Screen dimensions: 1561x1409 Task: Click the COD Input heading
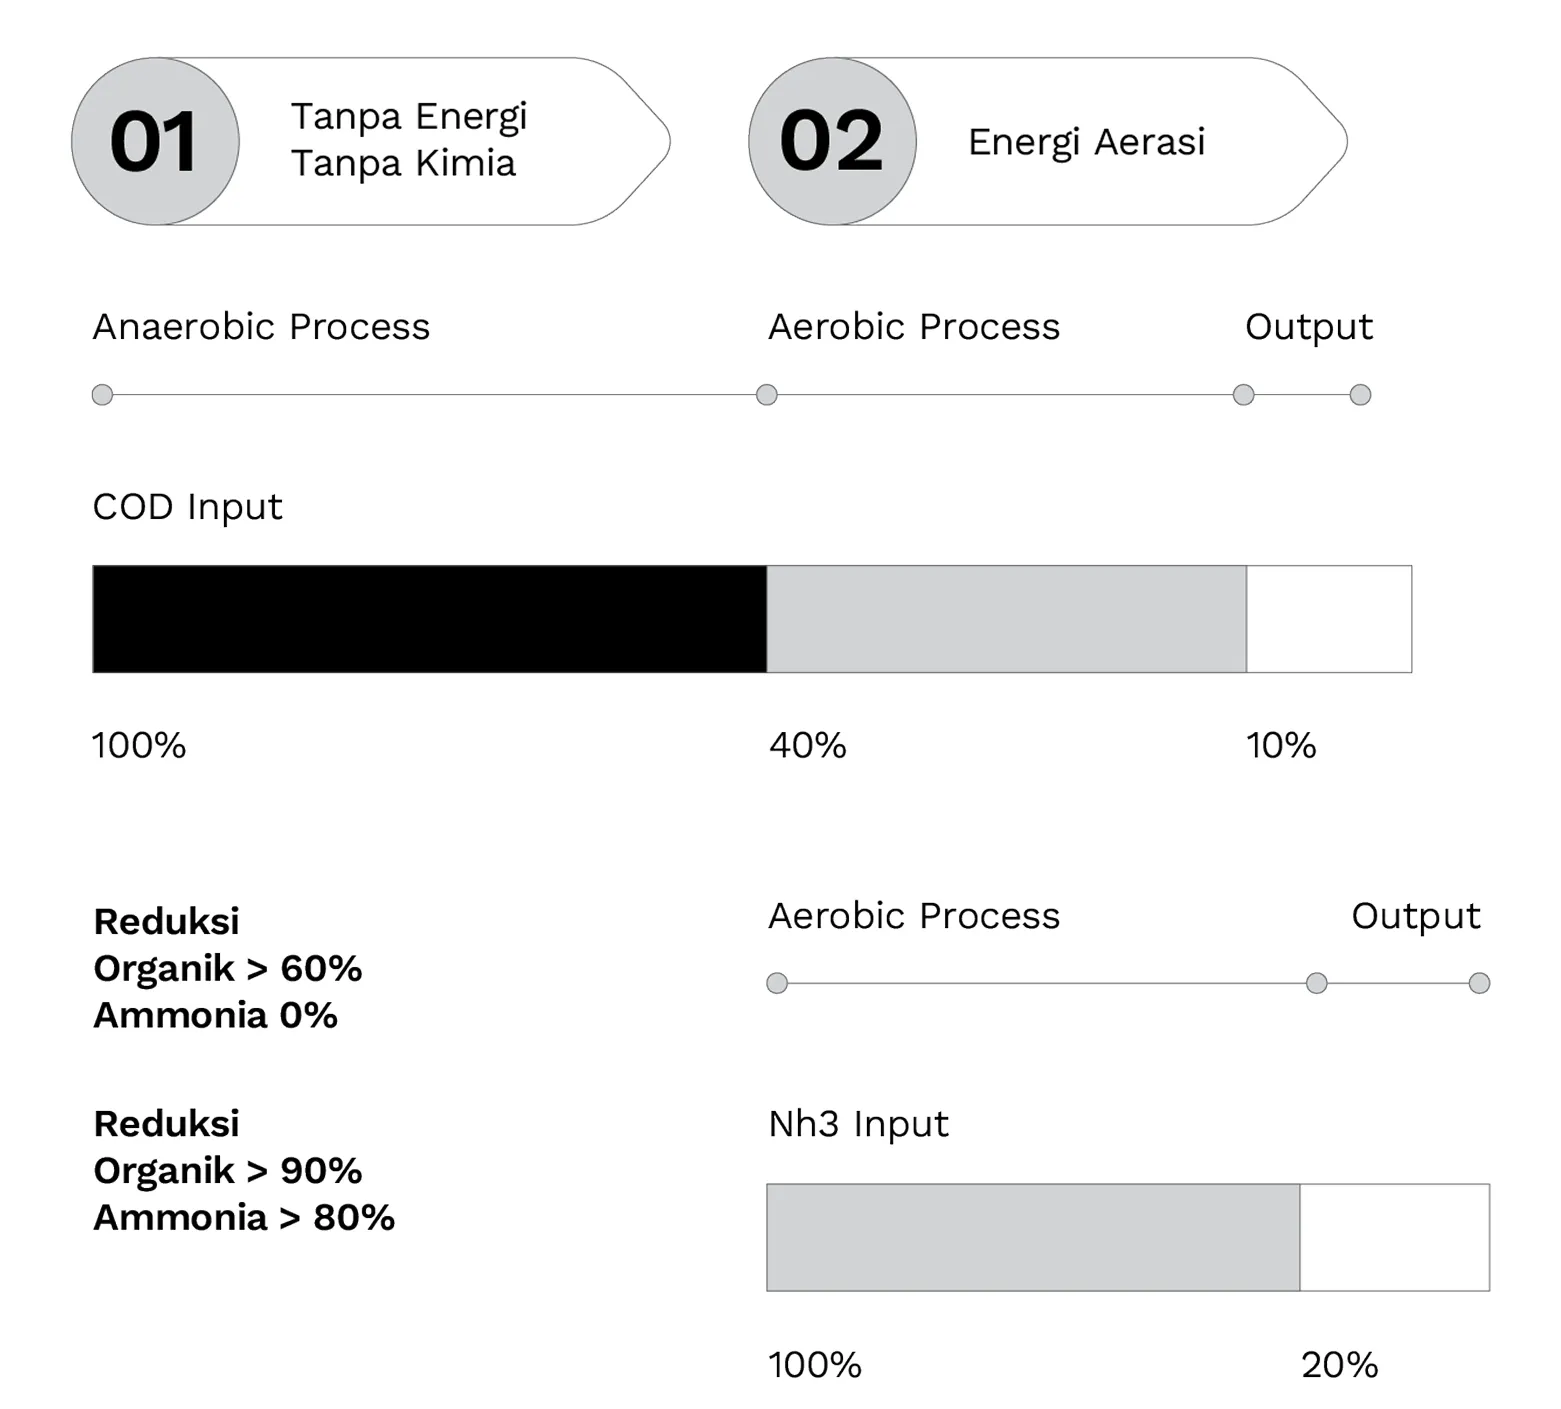pos(188,507)
